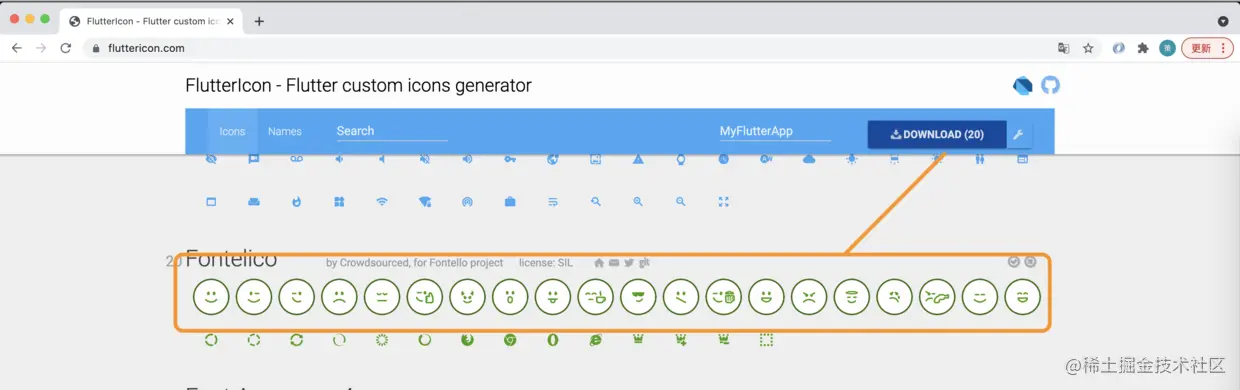Pick the Chrome browser font icon

pos(510,340)
